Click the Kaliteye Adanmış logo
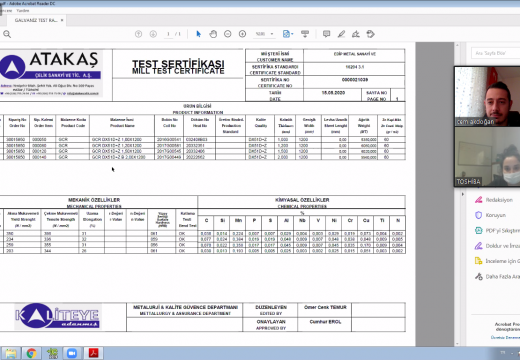Screen dimensions: 520x360 57,316
